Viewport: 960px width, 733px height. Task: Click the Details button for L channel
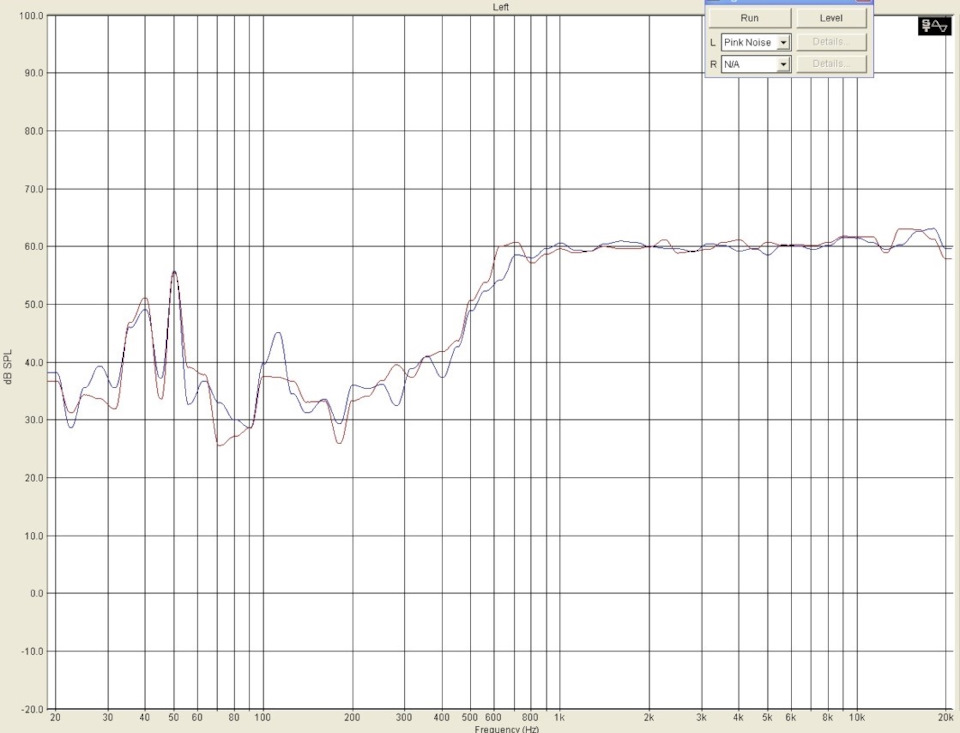pyautogui.click(x=831, y=42)
